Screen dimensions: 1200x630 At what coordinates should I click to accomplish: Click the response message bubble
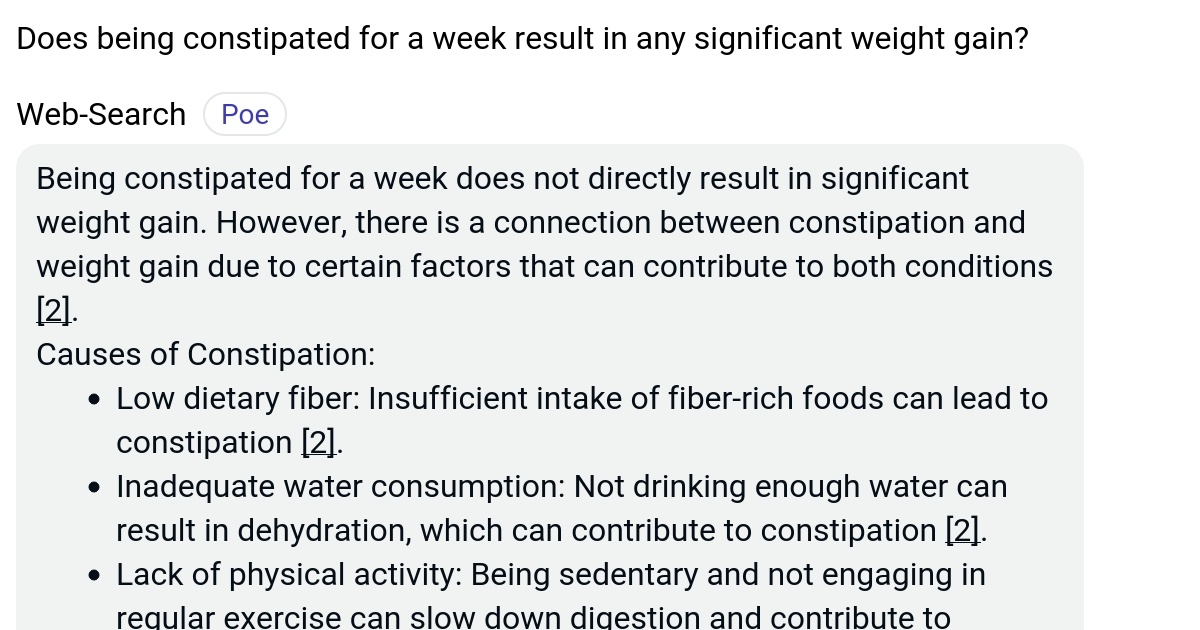click(x=550, y=390)
